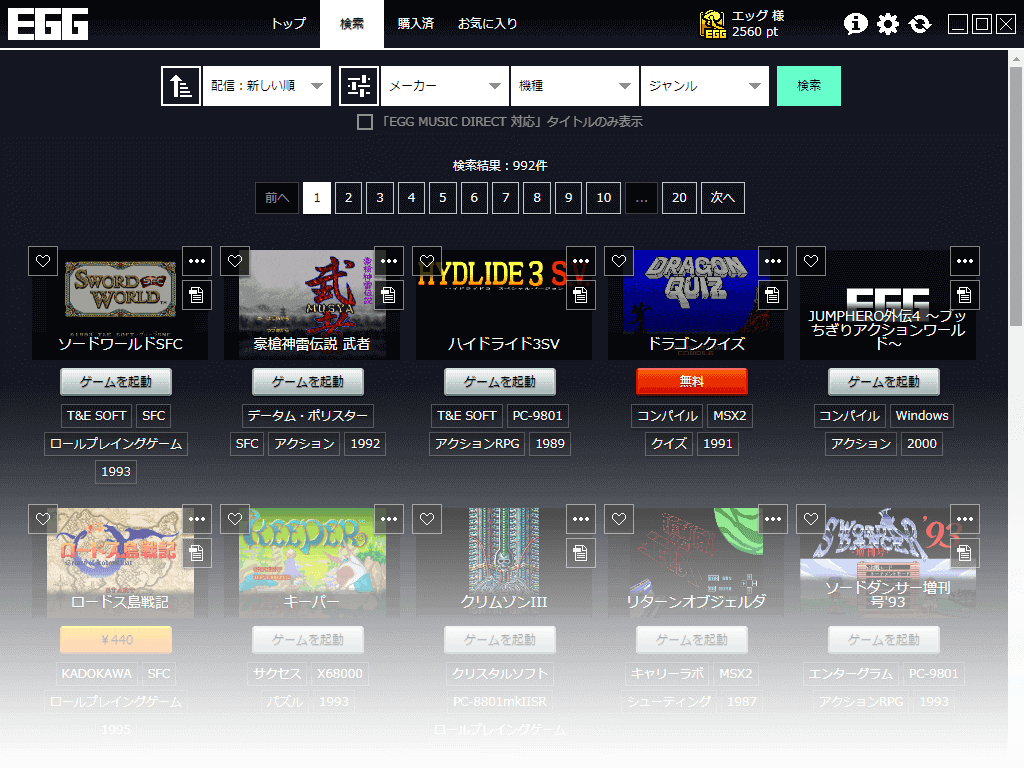Open settings with the gear icon

coord(888,24)
